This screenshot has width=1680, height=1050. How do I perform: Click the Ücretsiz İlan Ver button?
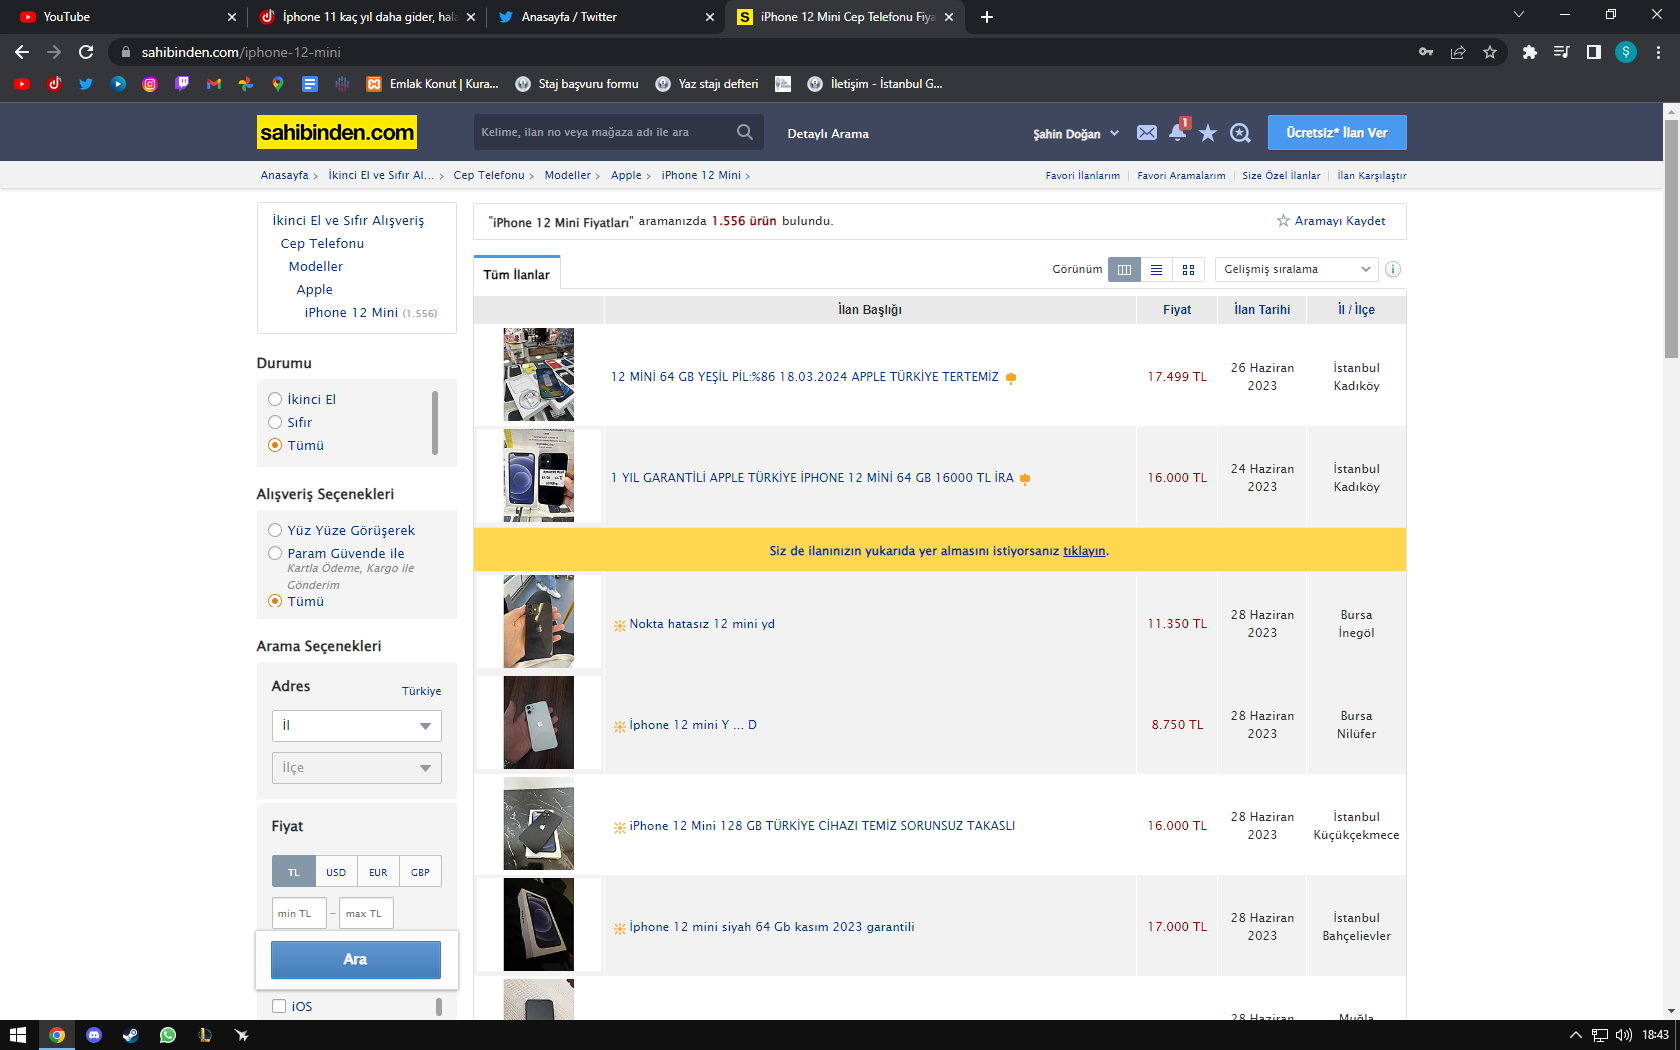[x=1337, y=133]
